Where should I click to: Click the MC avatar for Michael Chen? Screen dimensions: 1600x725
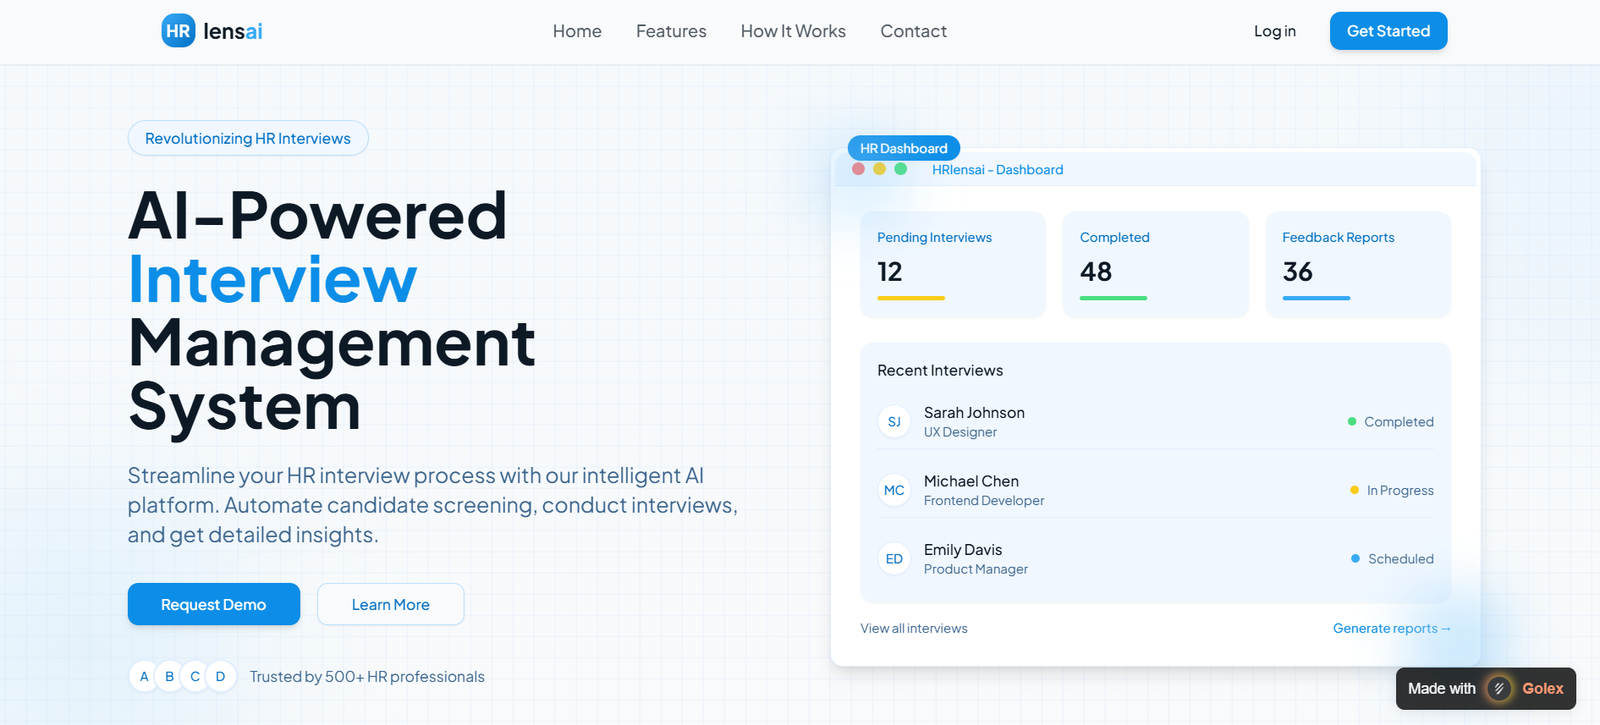[894, 490]
